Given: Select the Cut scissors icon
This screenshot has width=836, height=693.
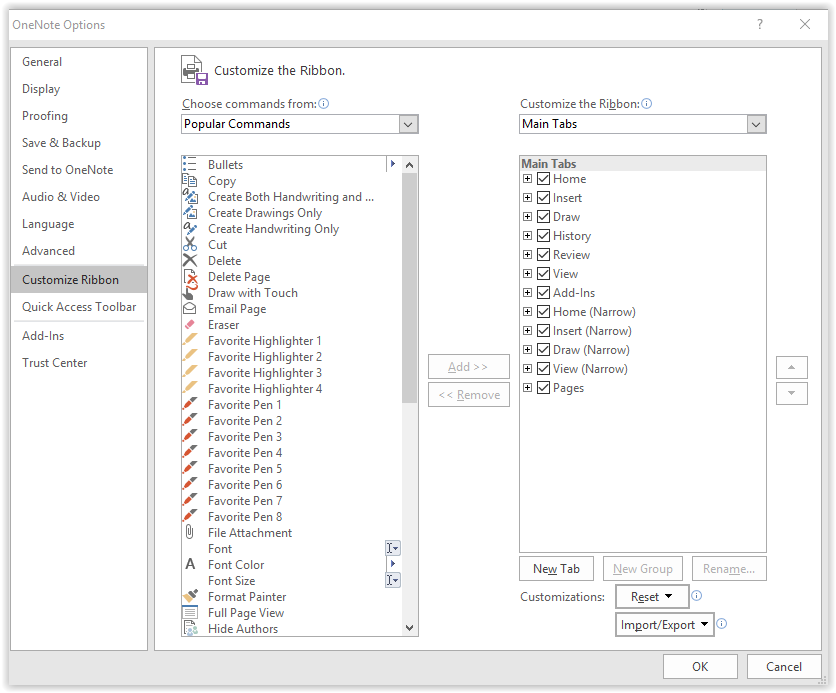Looking at the screenshot, I should (190, 244).
